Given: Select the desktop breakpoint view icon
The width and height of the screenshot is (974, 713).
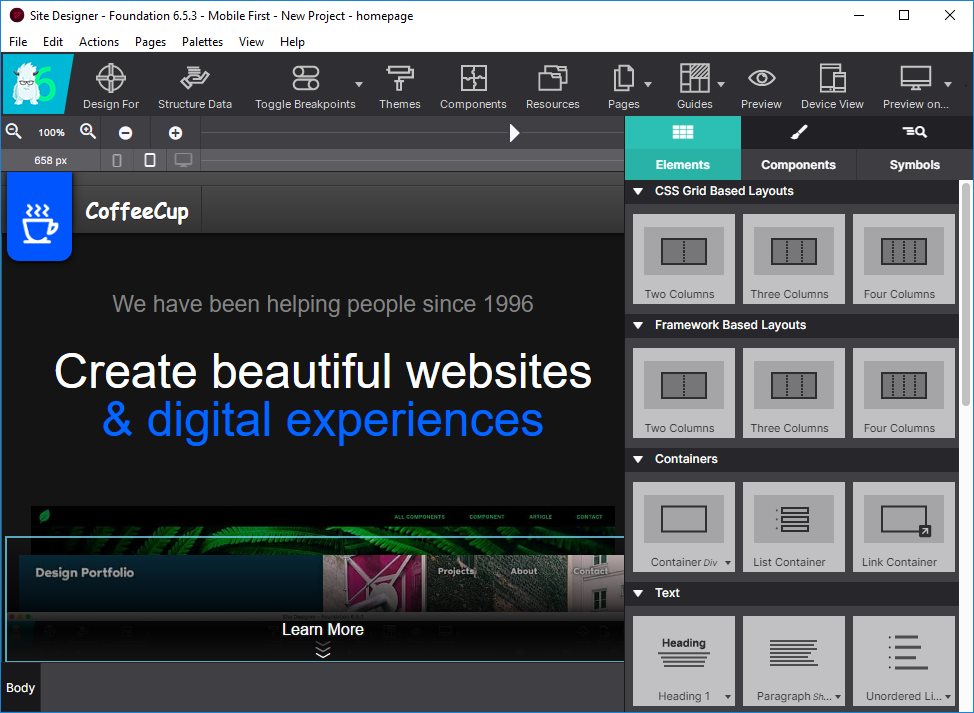Looking at the screenshot, I should 183,160.
